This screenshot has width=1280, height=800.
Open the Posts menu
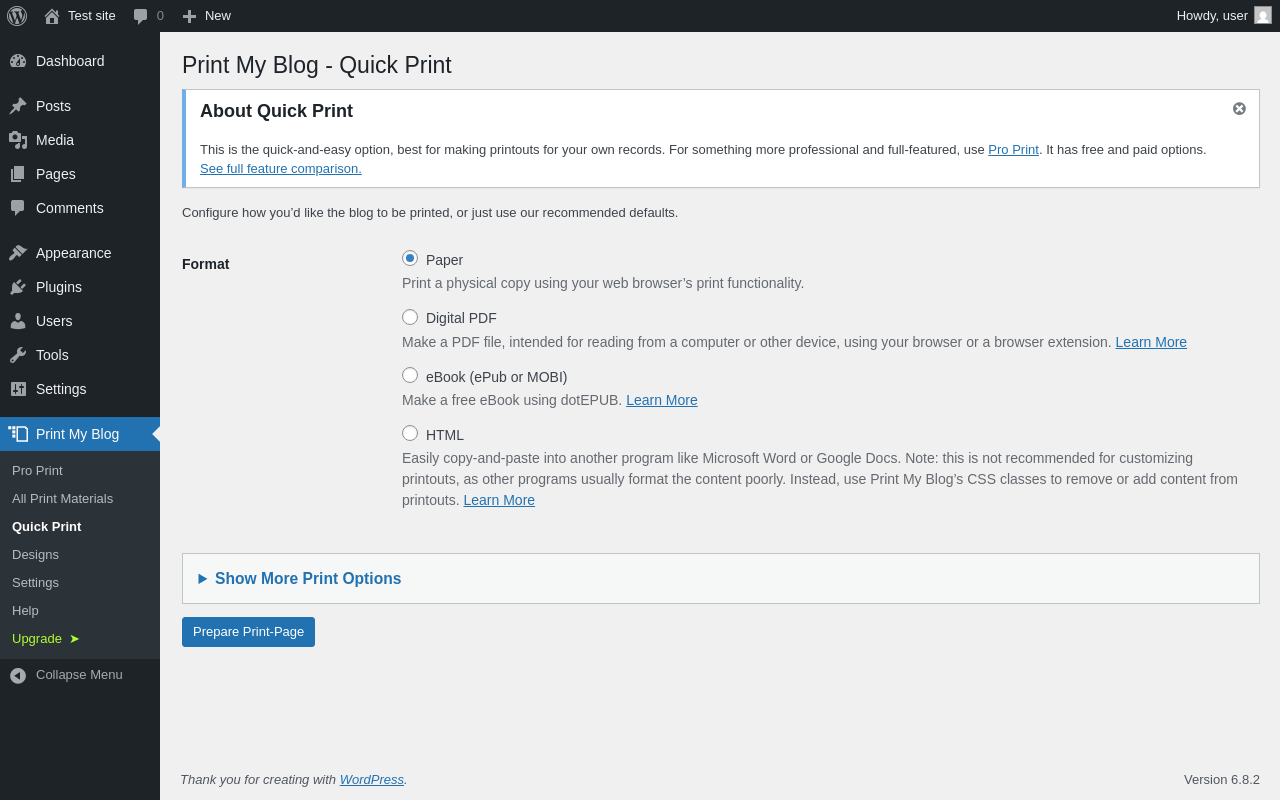(x=80, y=106)
